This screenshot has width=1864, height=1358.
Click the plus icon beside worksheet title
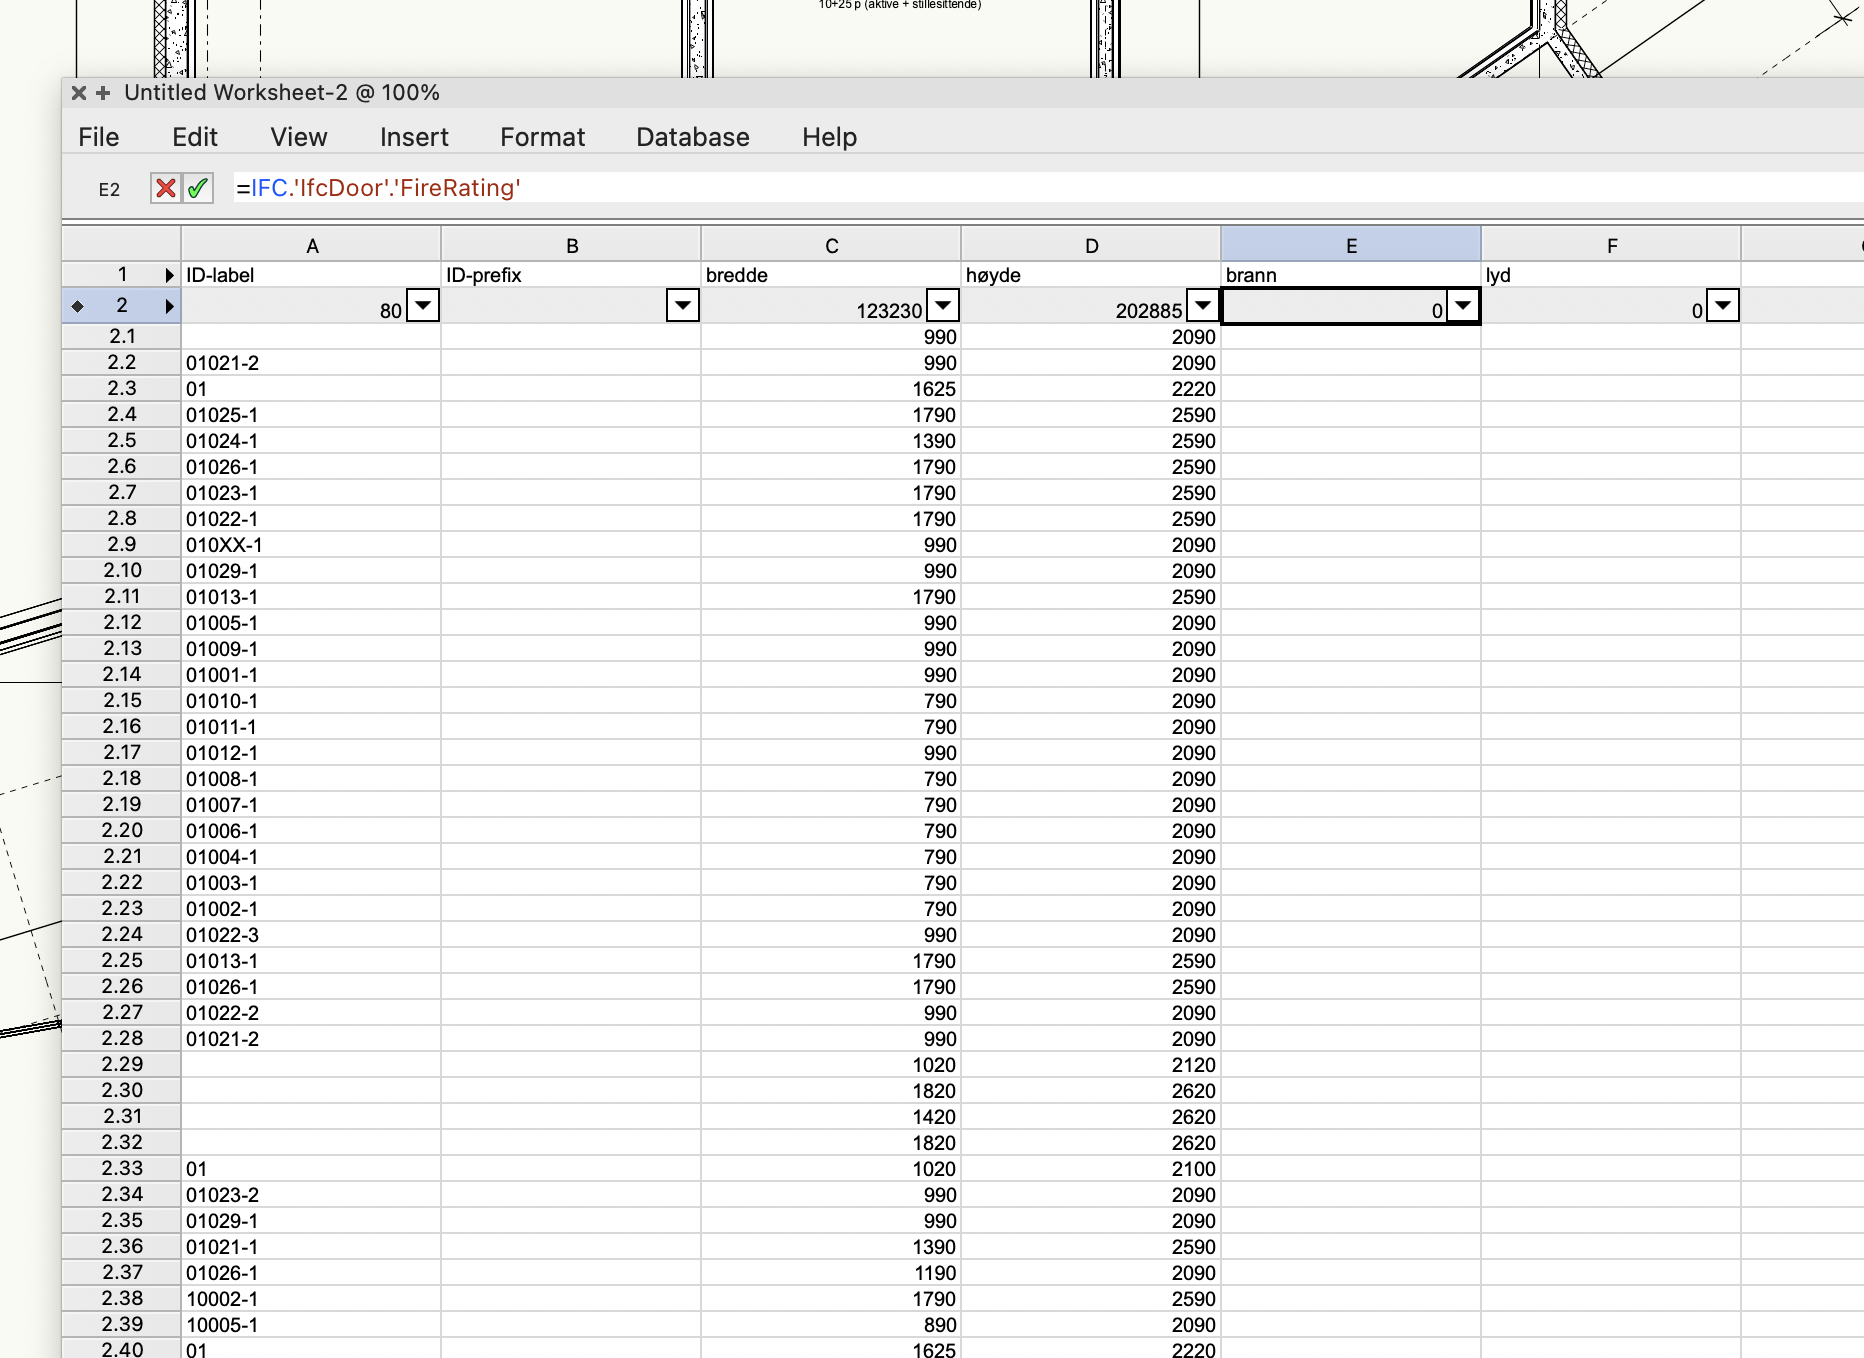tap(103, 93)
